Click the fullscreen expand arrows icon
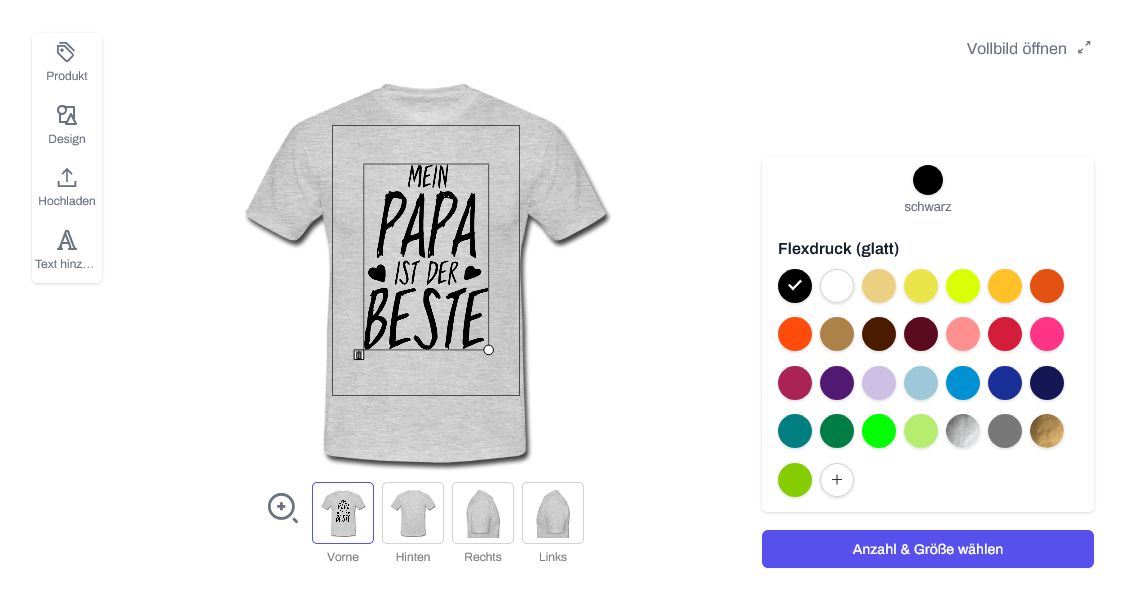The width and height of the screenshot is (1126, 598). [x=1084, y=48]
